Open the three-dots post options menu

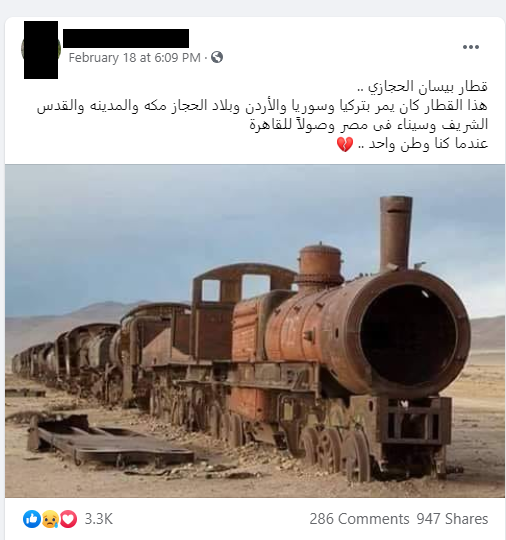(x=471, y=47)
